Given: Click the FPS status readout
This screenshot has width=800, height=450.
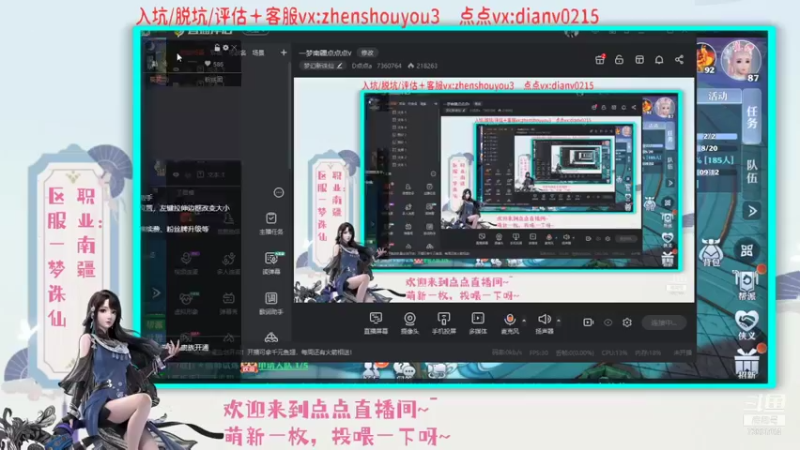Looking at the screenshot, I should 539,353.
